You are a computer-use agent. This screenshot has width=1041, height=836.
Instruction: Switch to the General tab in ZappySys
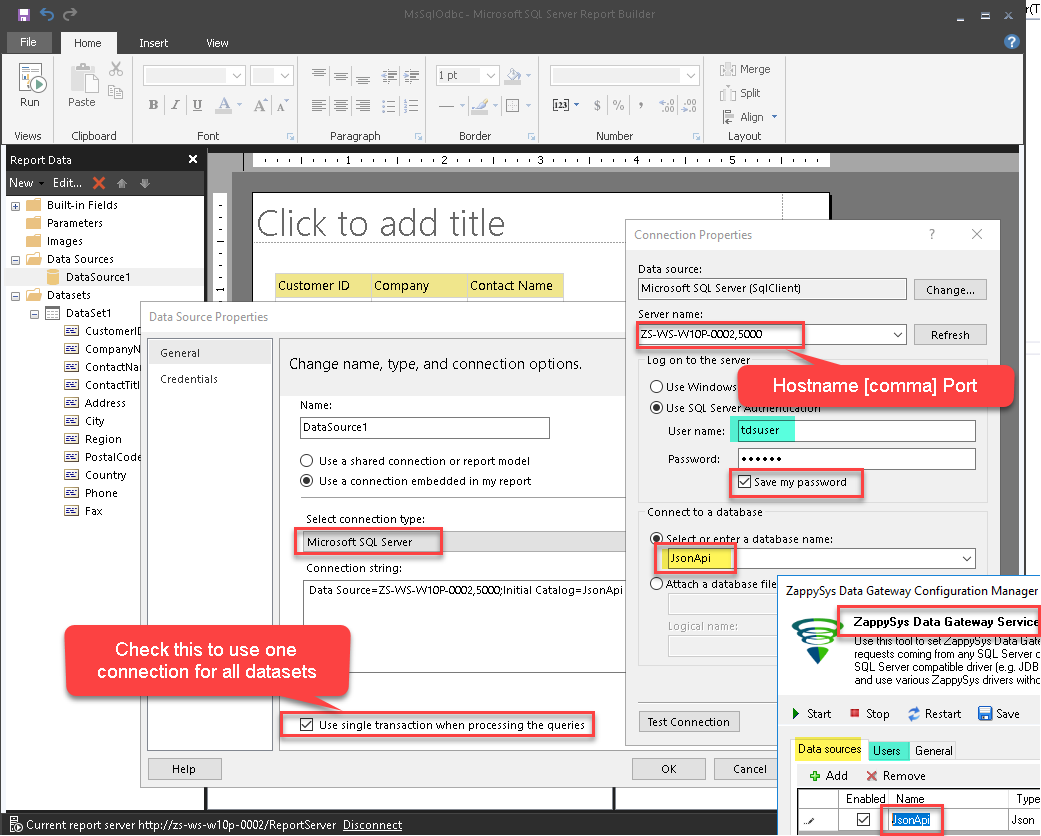(933, 750)
